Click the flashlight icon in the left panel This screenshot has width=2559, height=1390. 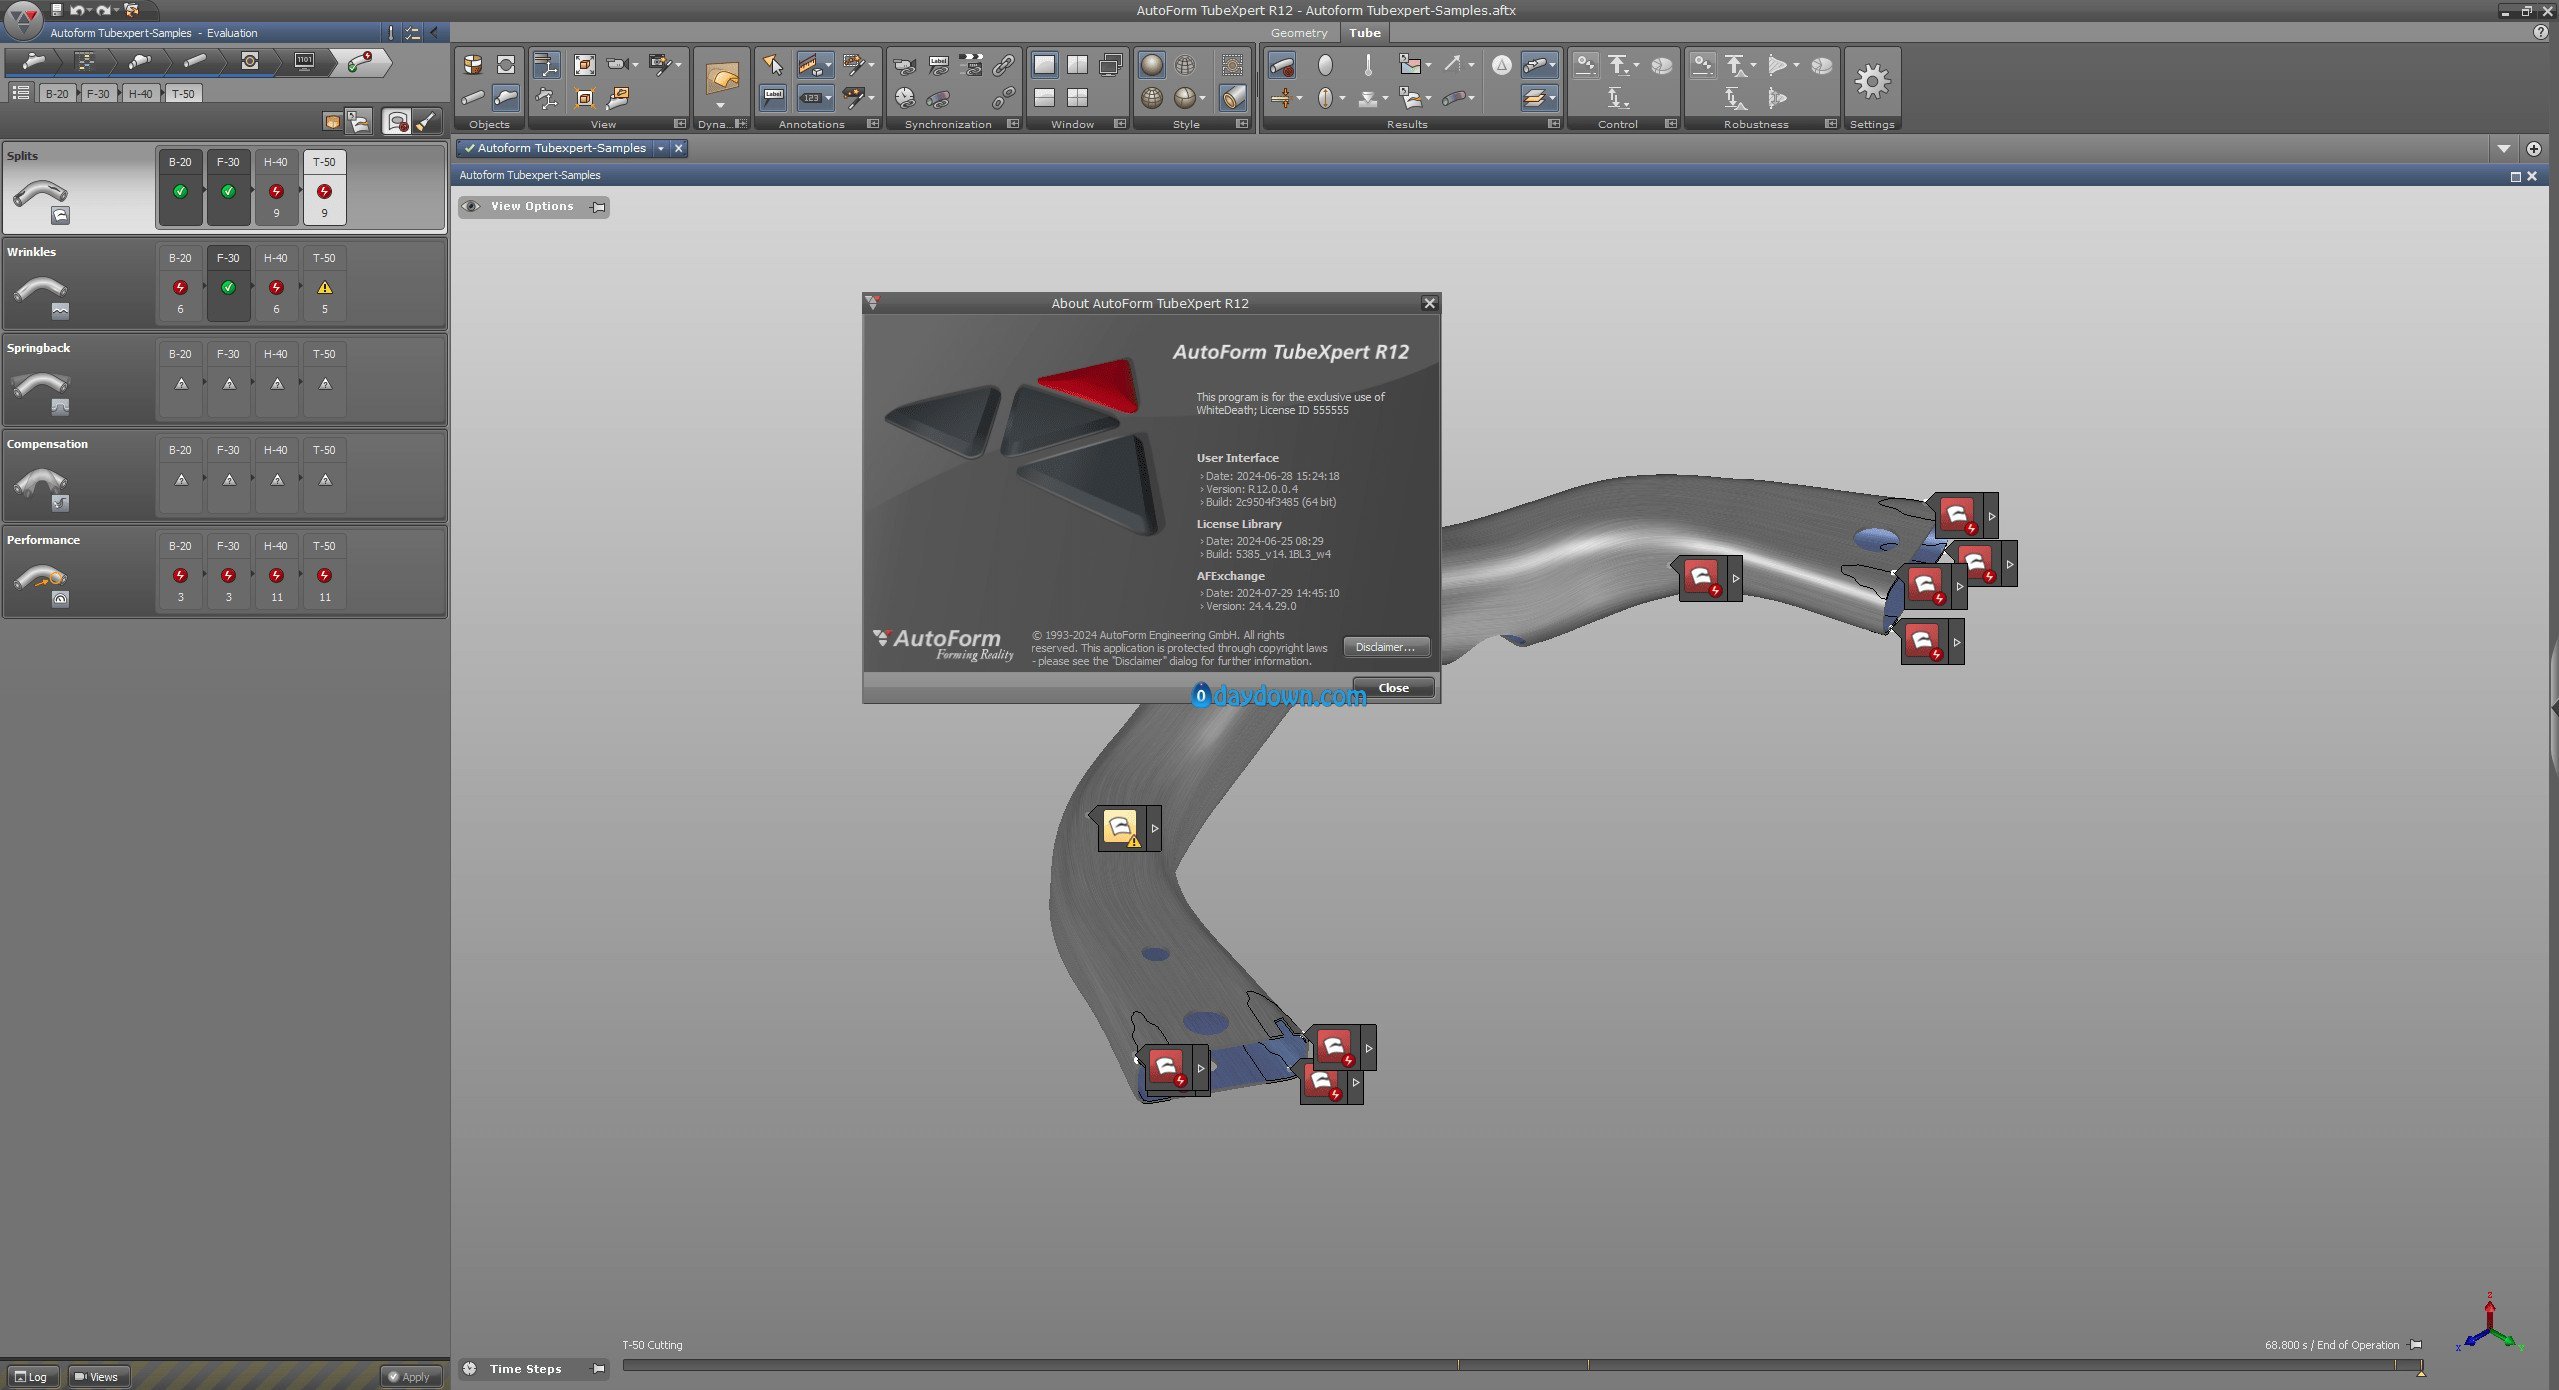point(427,122)
